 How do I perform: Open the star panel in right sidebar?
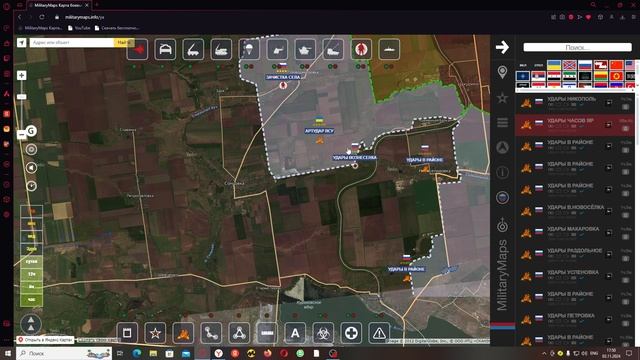[x=502, y=98]
